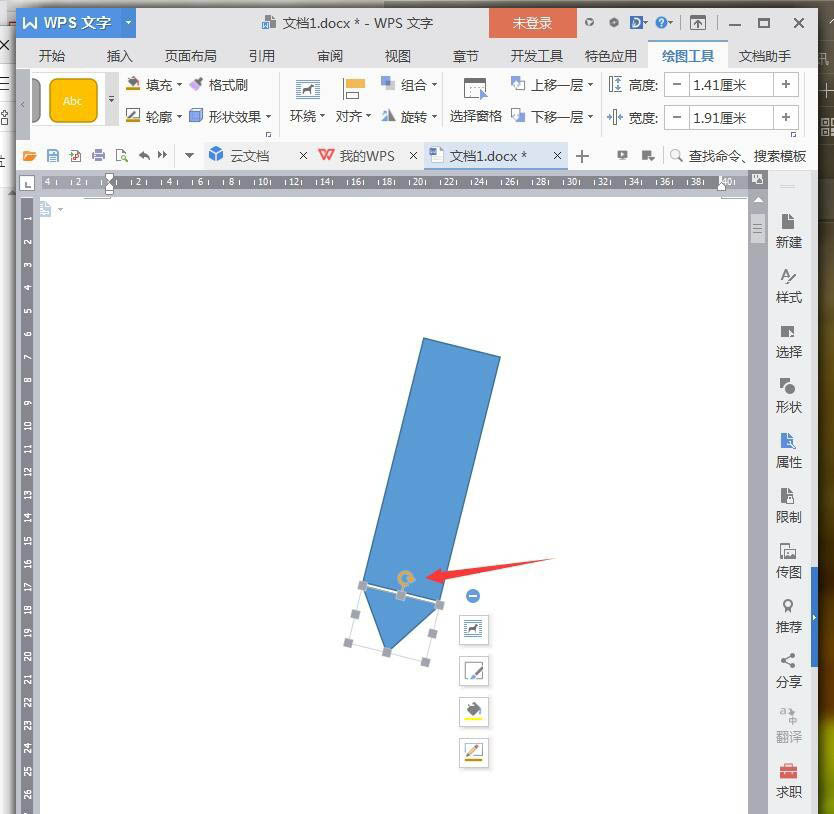This screenshot has height=814, width=834.
Task: Click the print preview icon
Action: (122, 156)
